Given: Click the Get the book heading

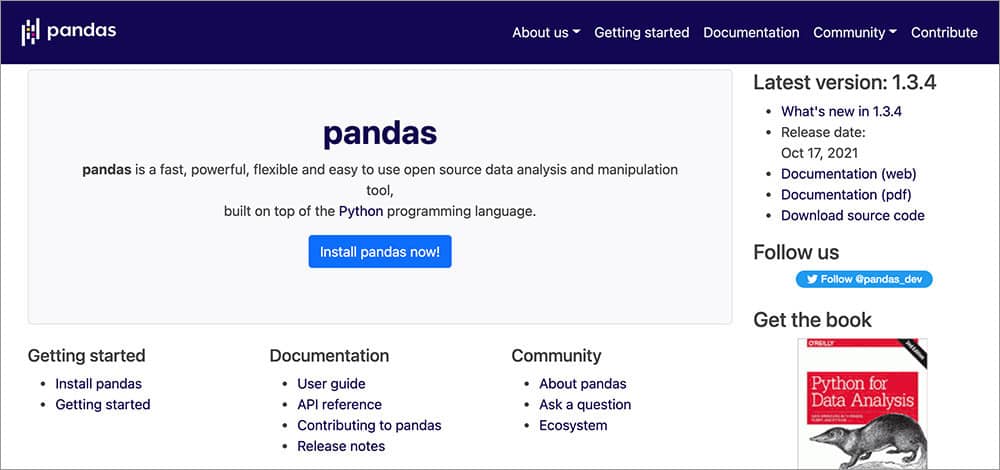Looking at the screenshot, I should pyautogui.click(x=812, y=319).
